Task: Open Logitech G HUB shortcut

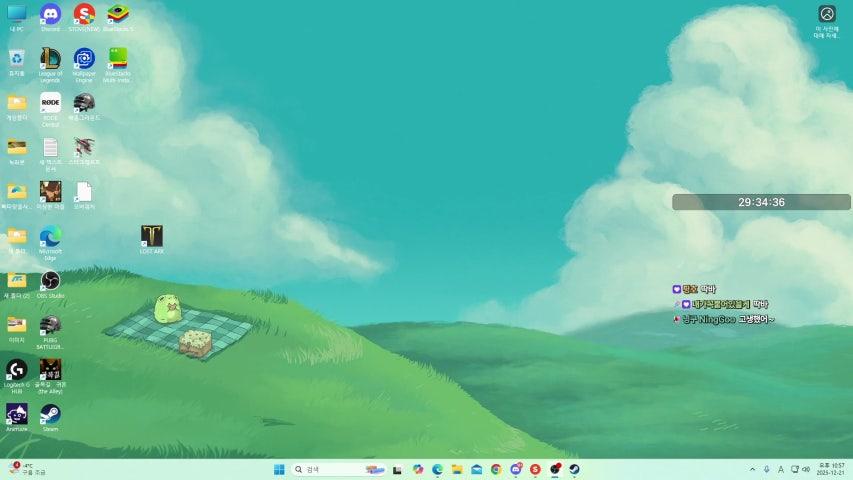Action: [17, 376]
